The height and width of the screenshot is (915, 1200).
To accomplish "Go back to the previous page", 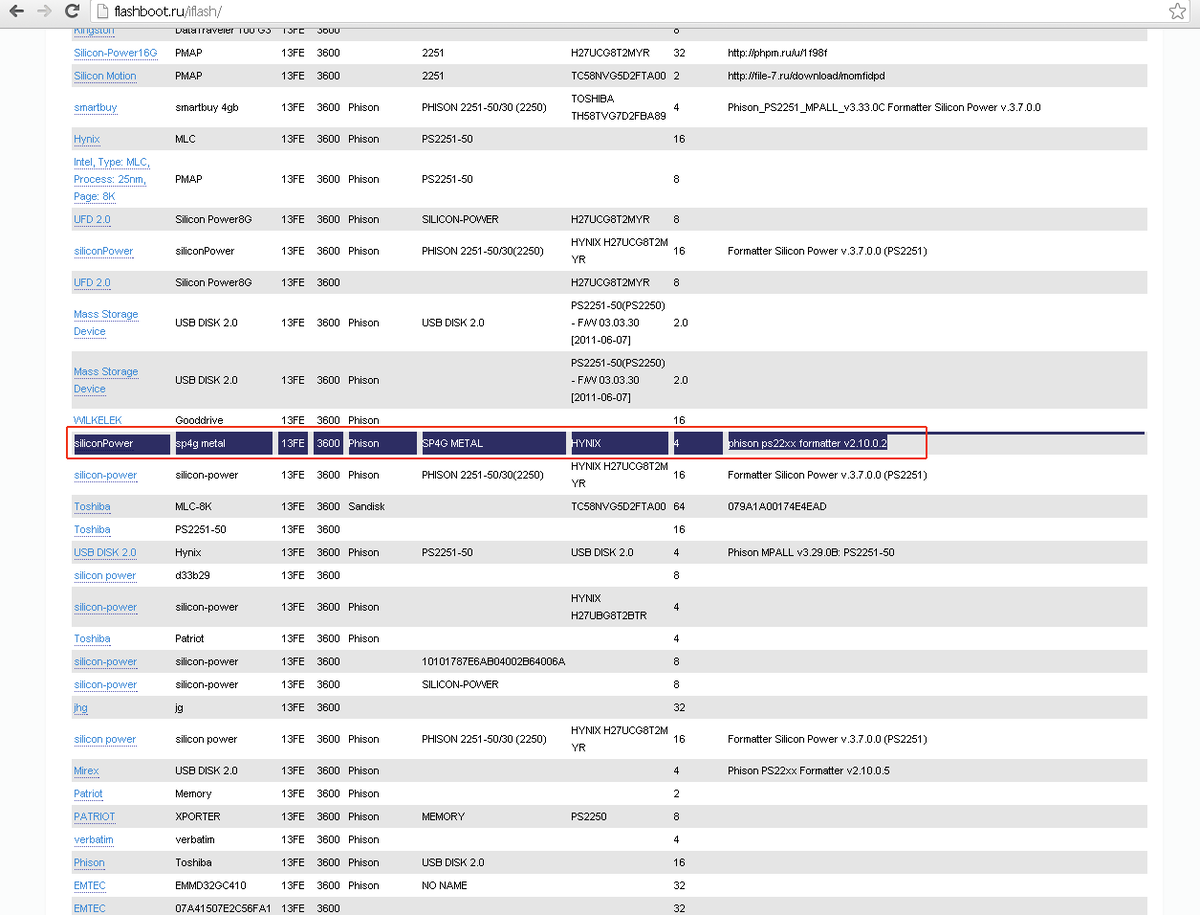I will (17, 12).
